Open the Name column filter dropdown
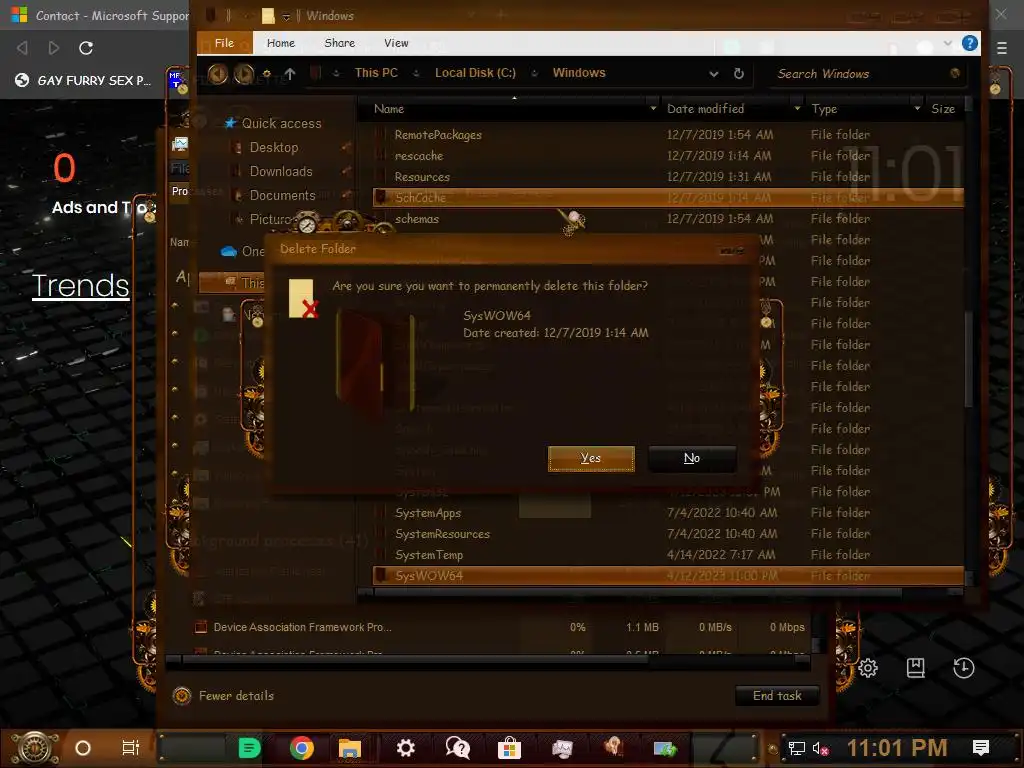This screenshot has height=768, width=1024. [x=652, y=108]
